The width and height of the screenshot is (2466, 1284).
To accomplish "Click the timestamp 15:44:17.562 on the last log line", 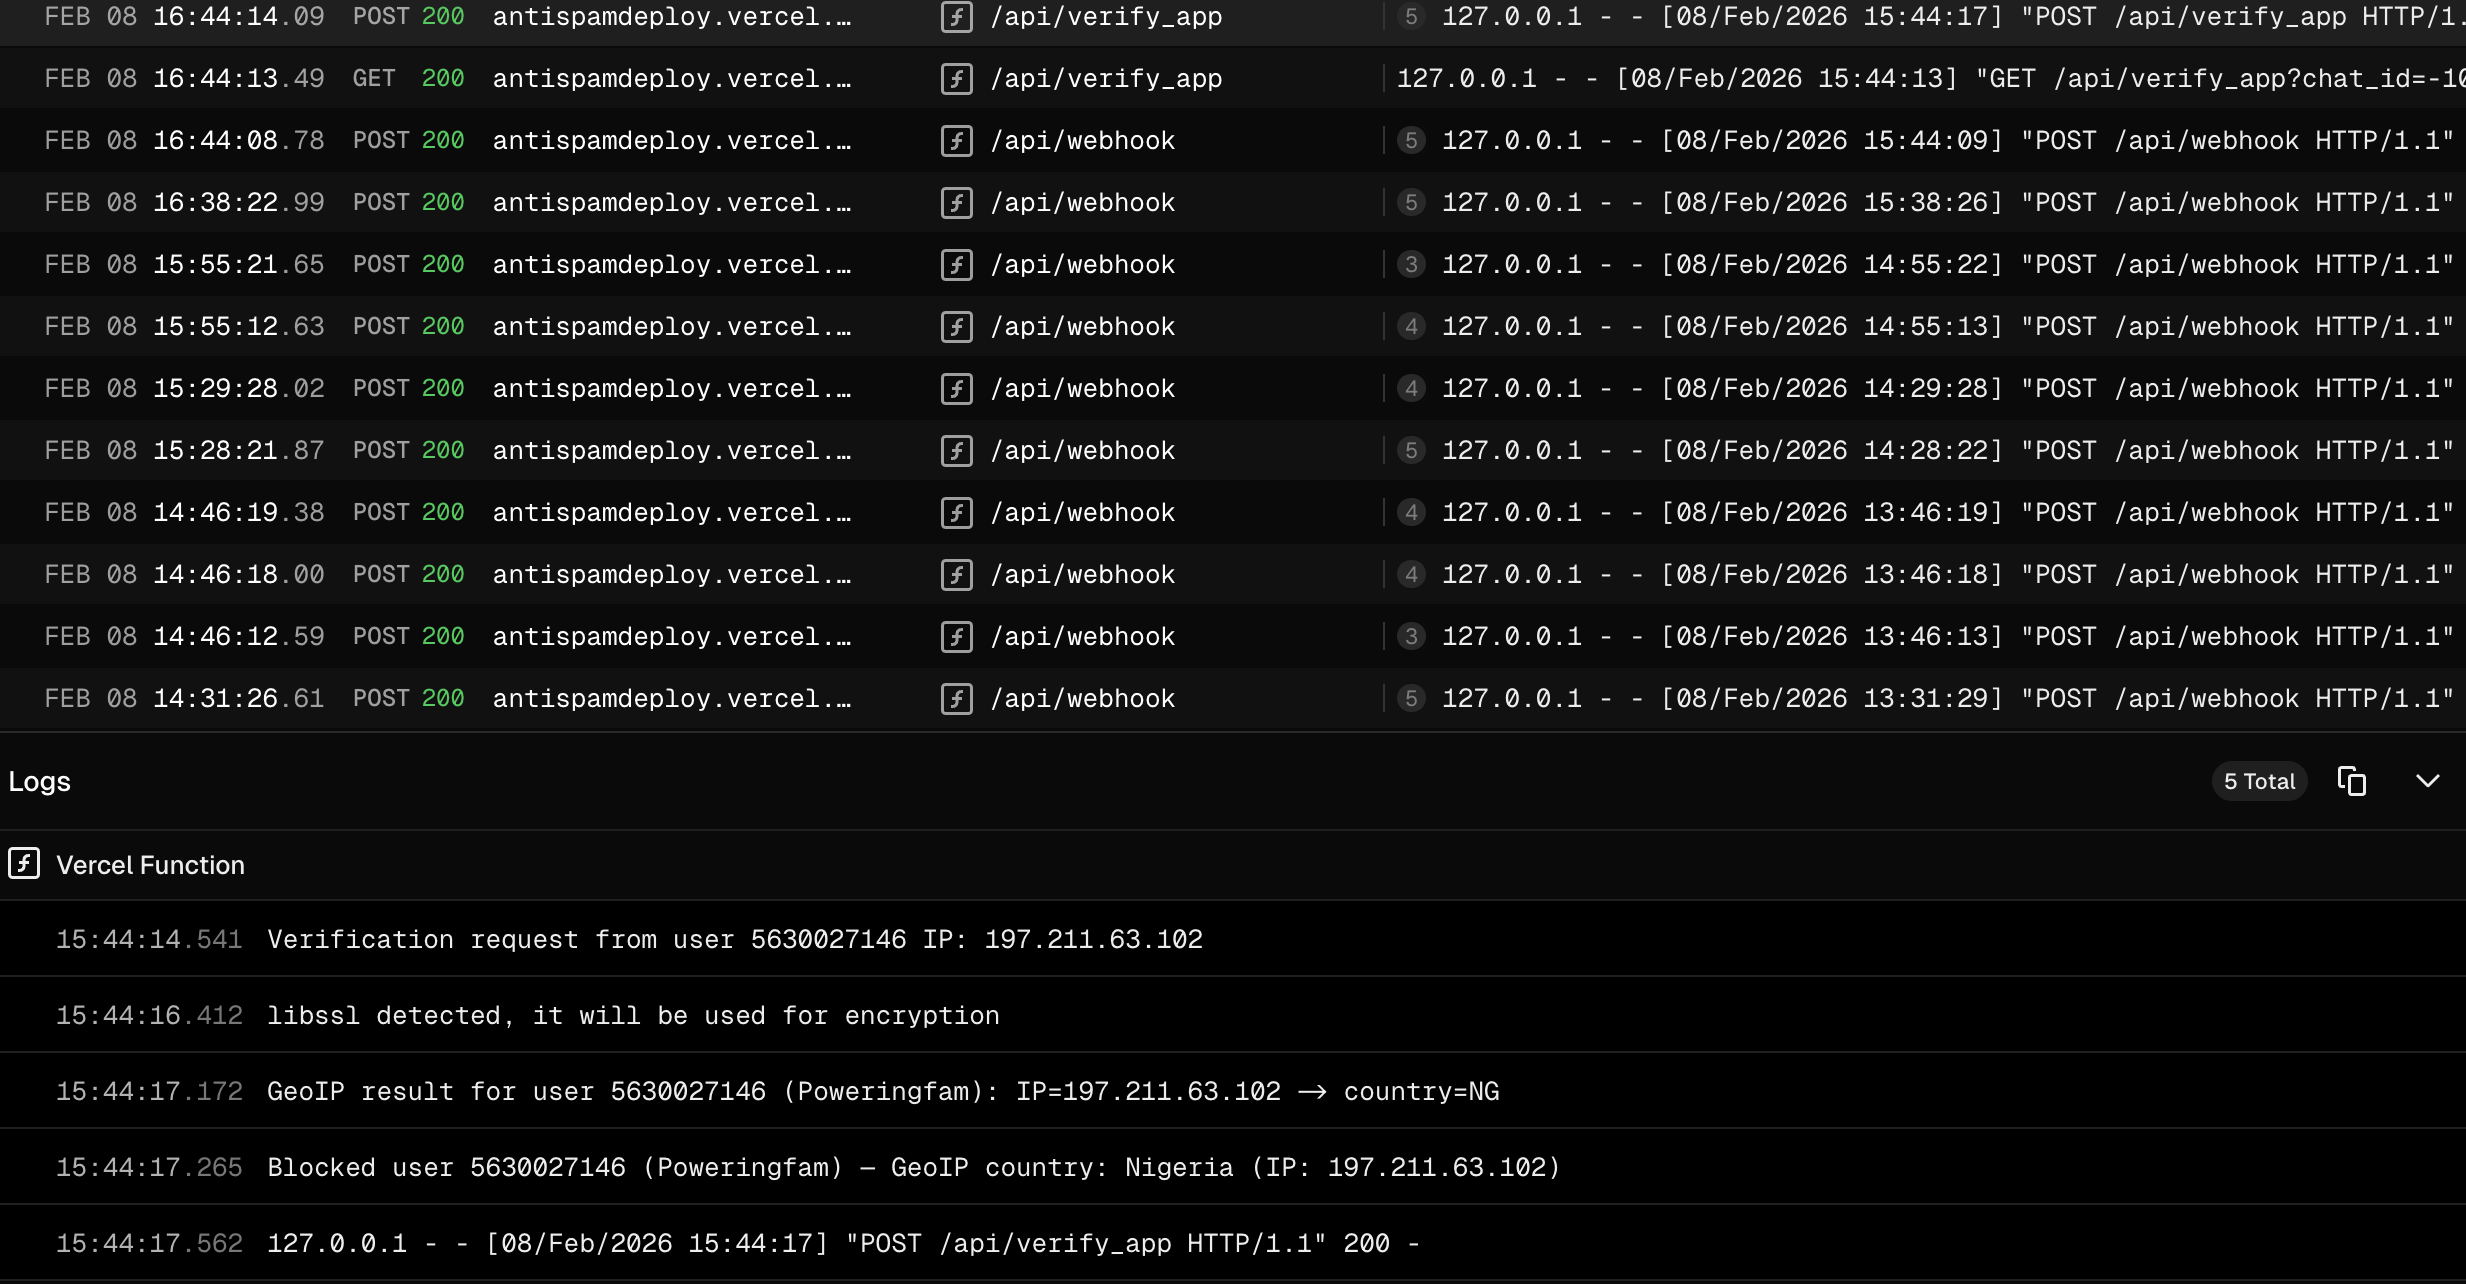I will tap(148, 1243).
